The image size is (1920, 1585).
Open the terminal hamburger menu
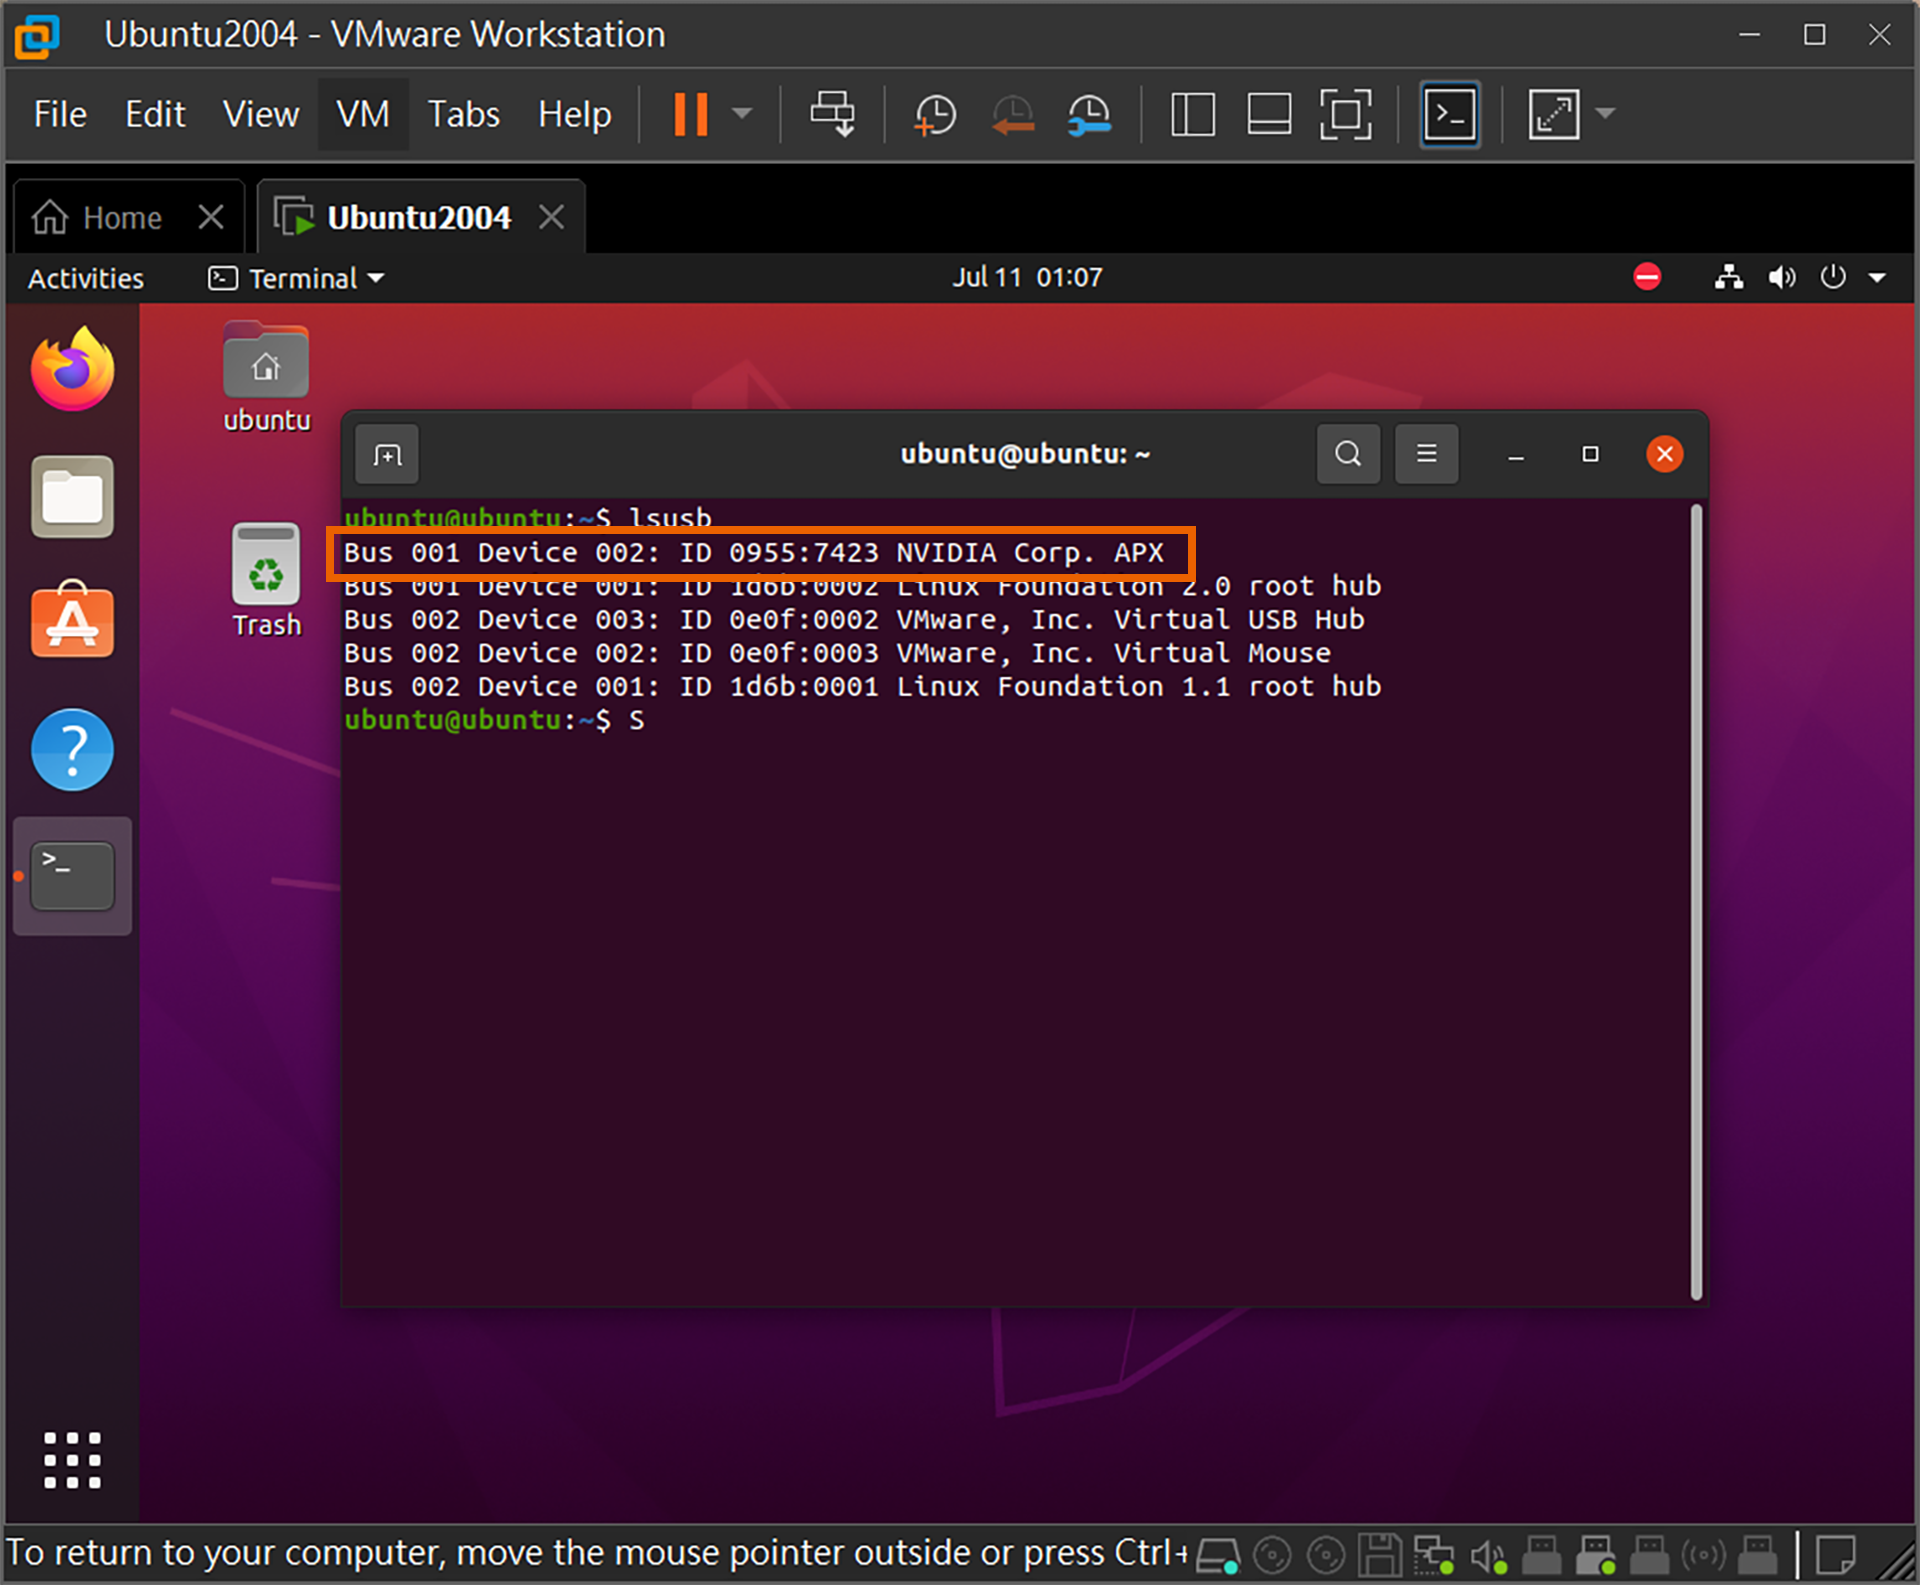pyautogui.click(x=1426, y=454)
